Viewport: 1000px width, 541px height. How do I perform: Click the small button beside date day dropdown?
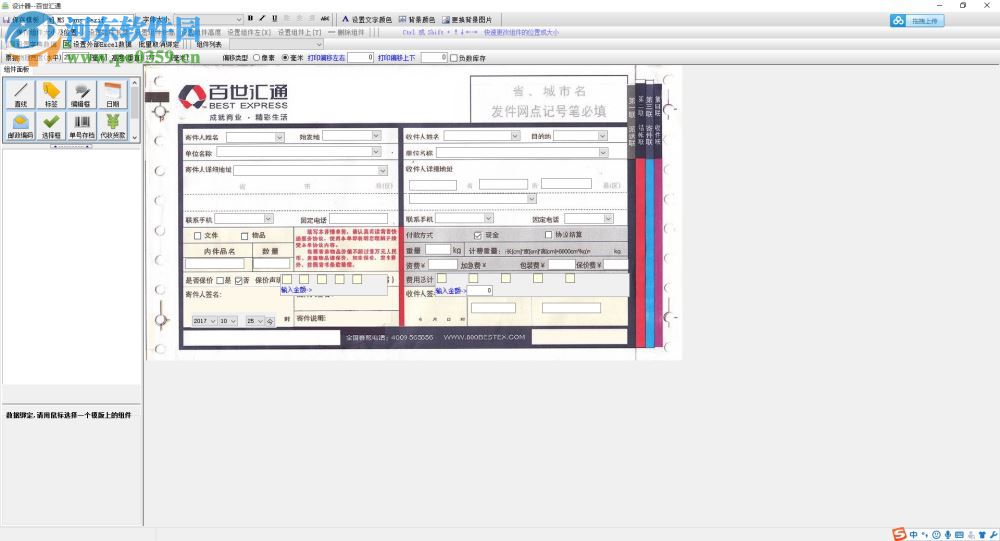click(x=270, y=321)
